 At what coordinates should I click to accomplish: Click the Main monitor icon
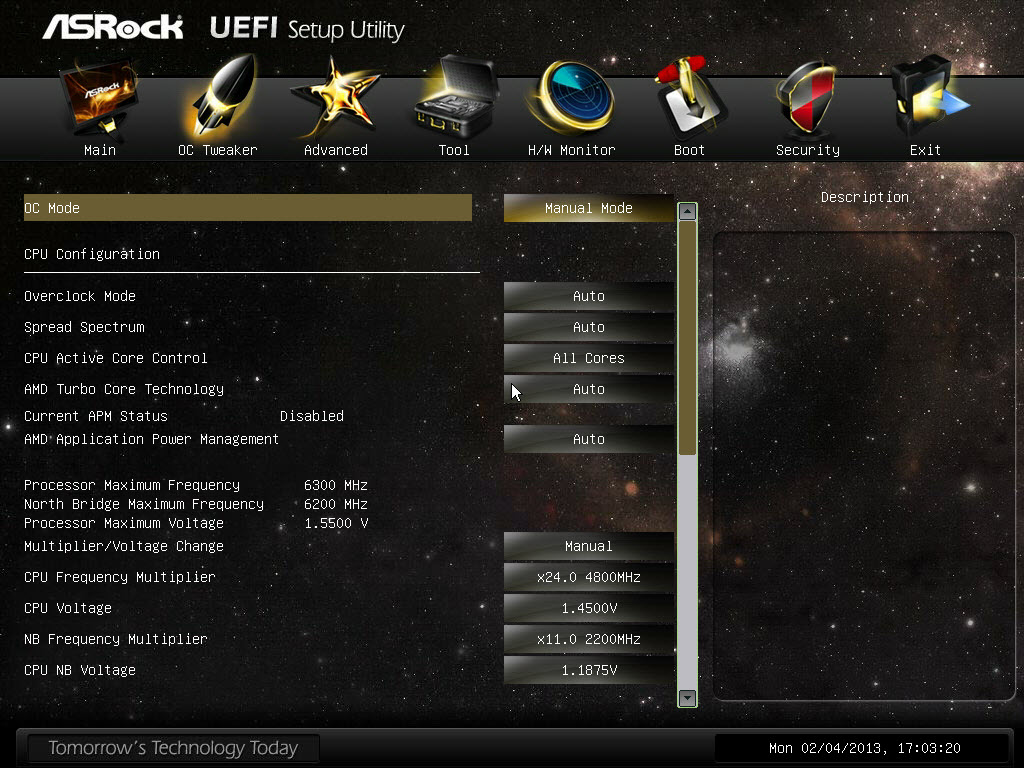tap(99, 98)
